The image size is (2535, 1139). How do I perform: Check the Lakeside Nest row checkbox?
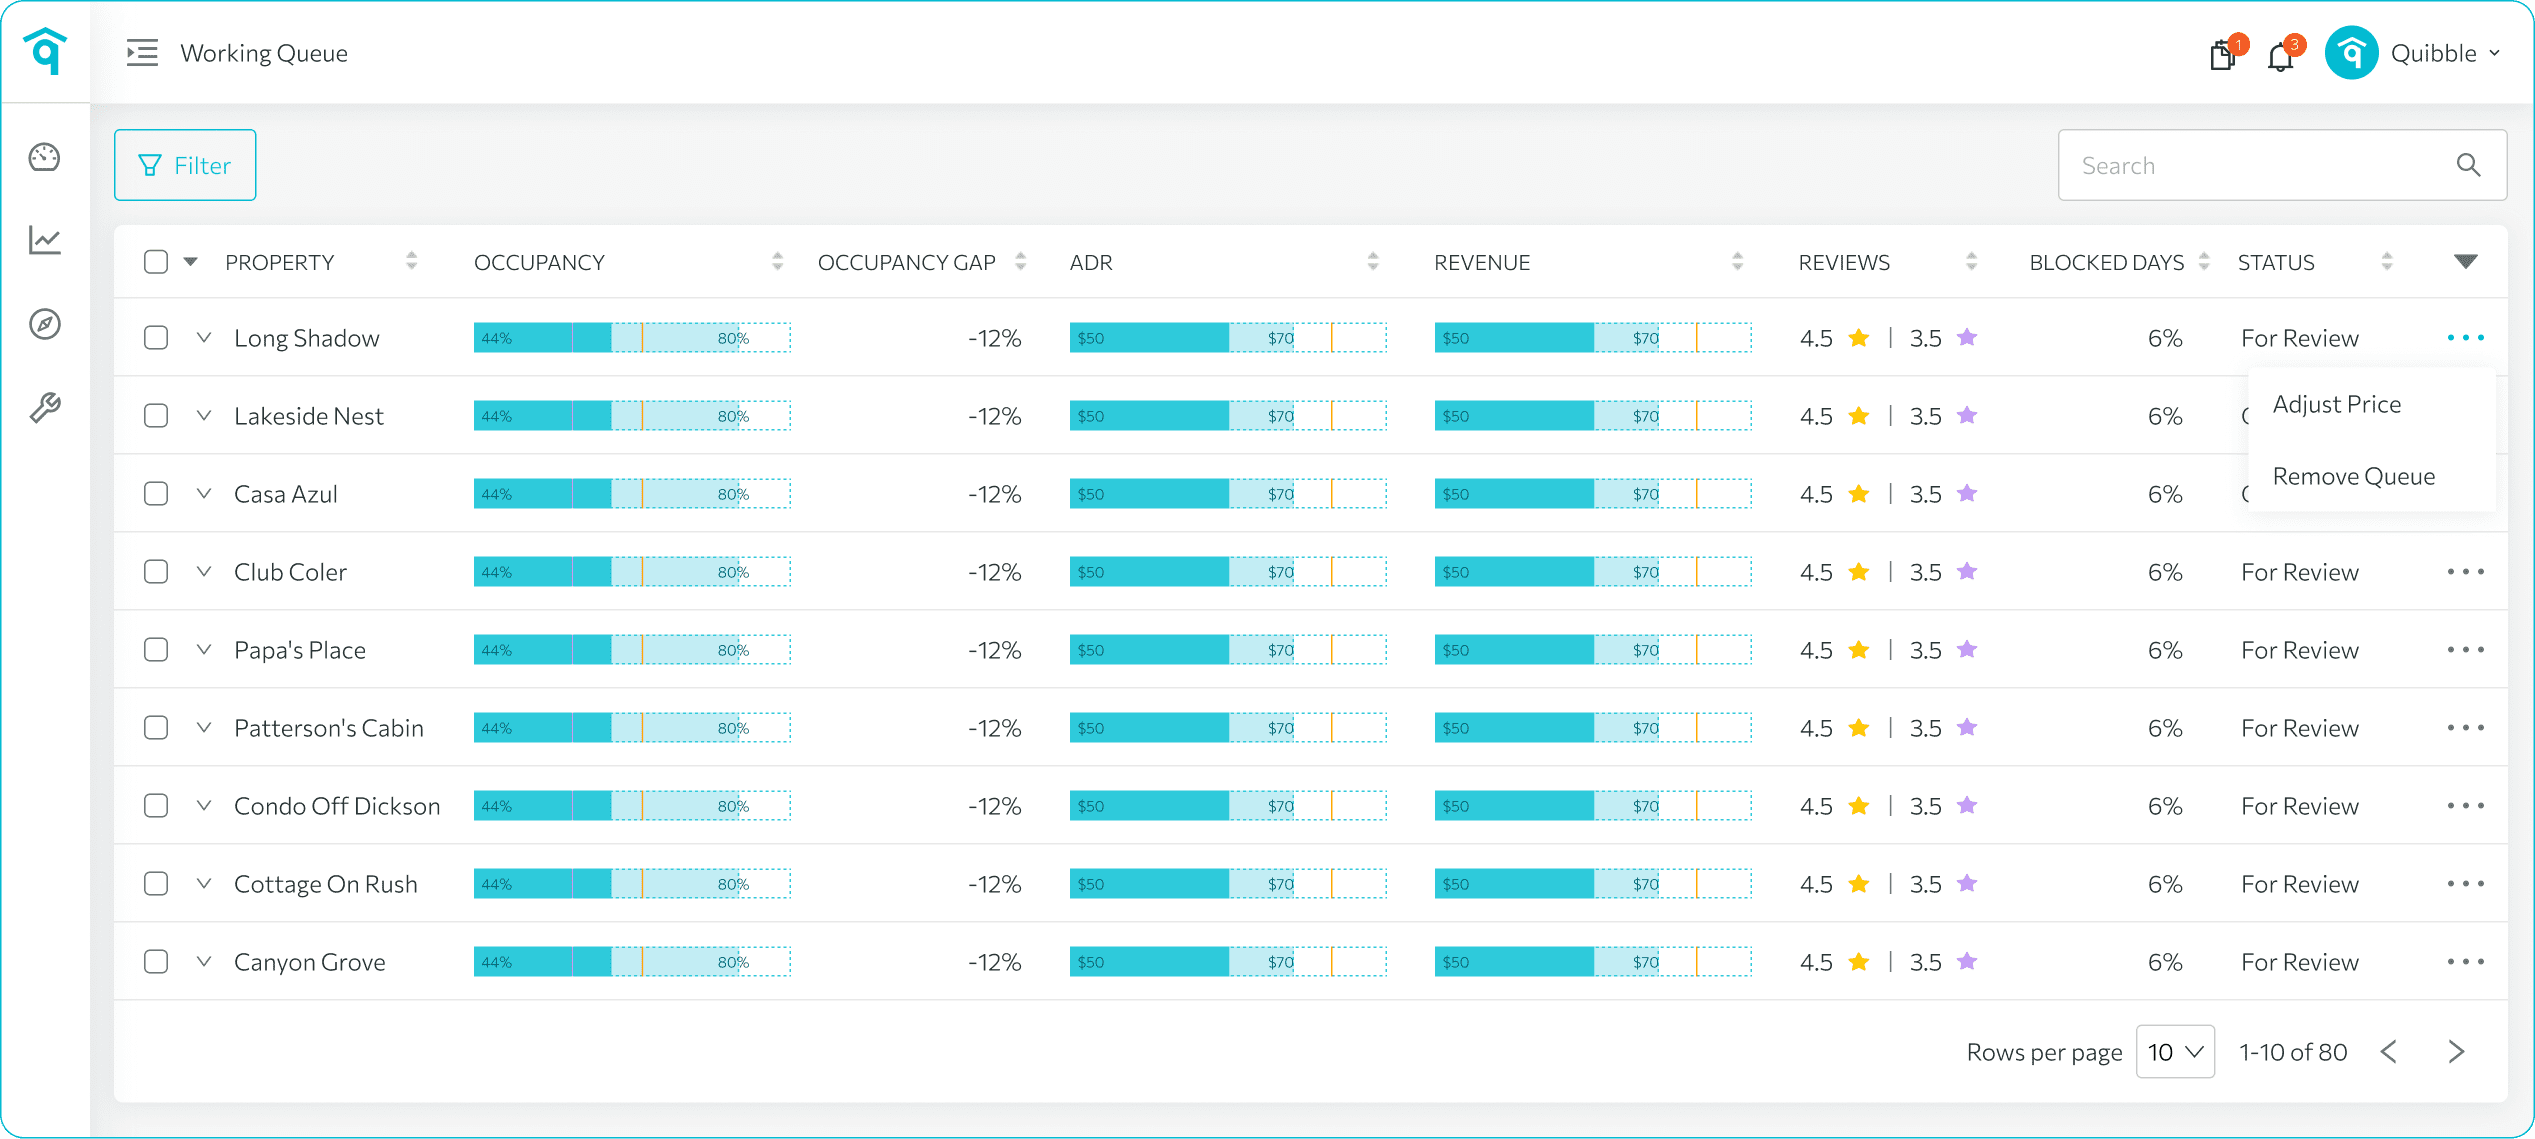(156, 416)
